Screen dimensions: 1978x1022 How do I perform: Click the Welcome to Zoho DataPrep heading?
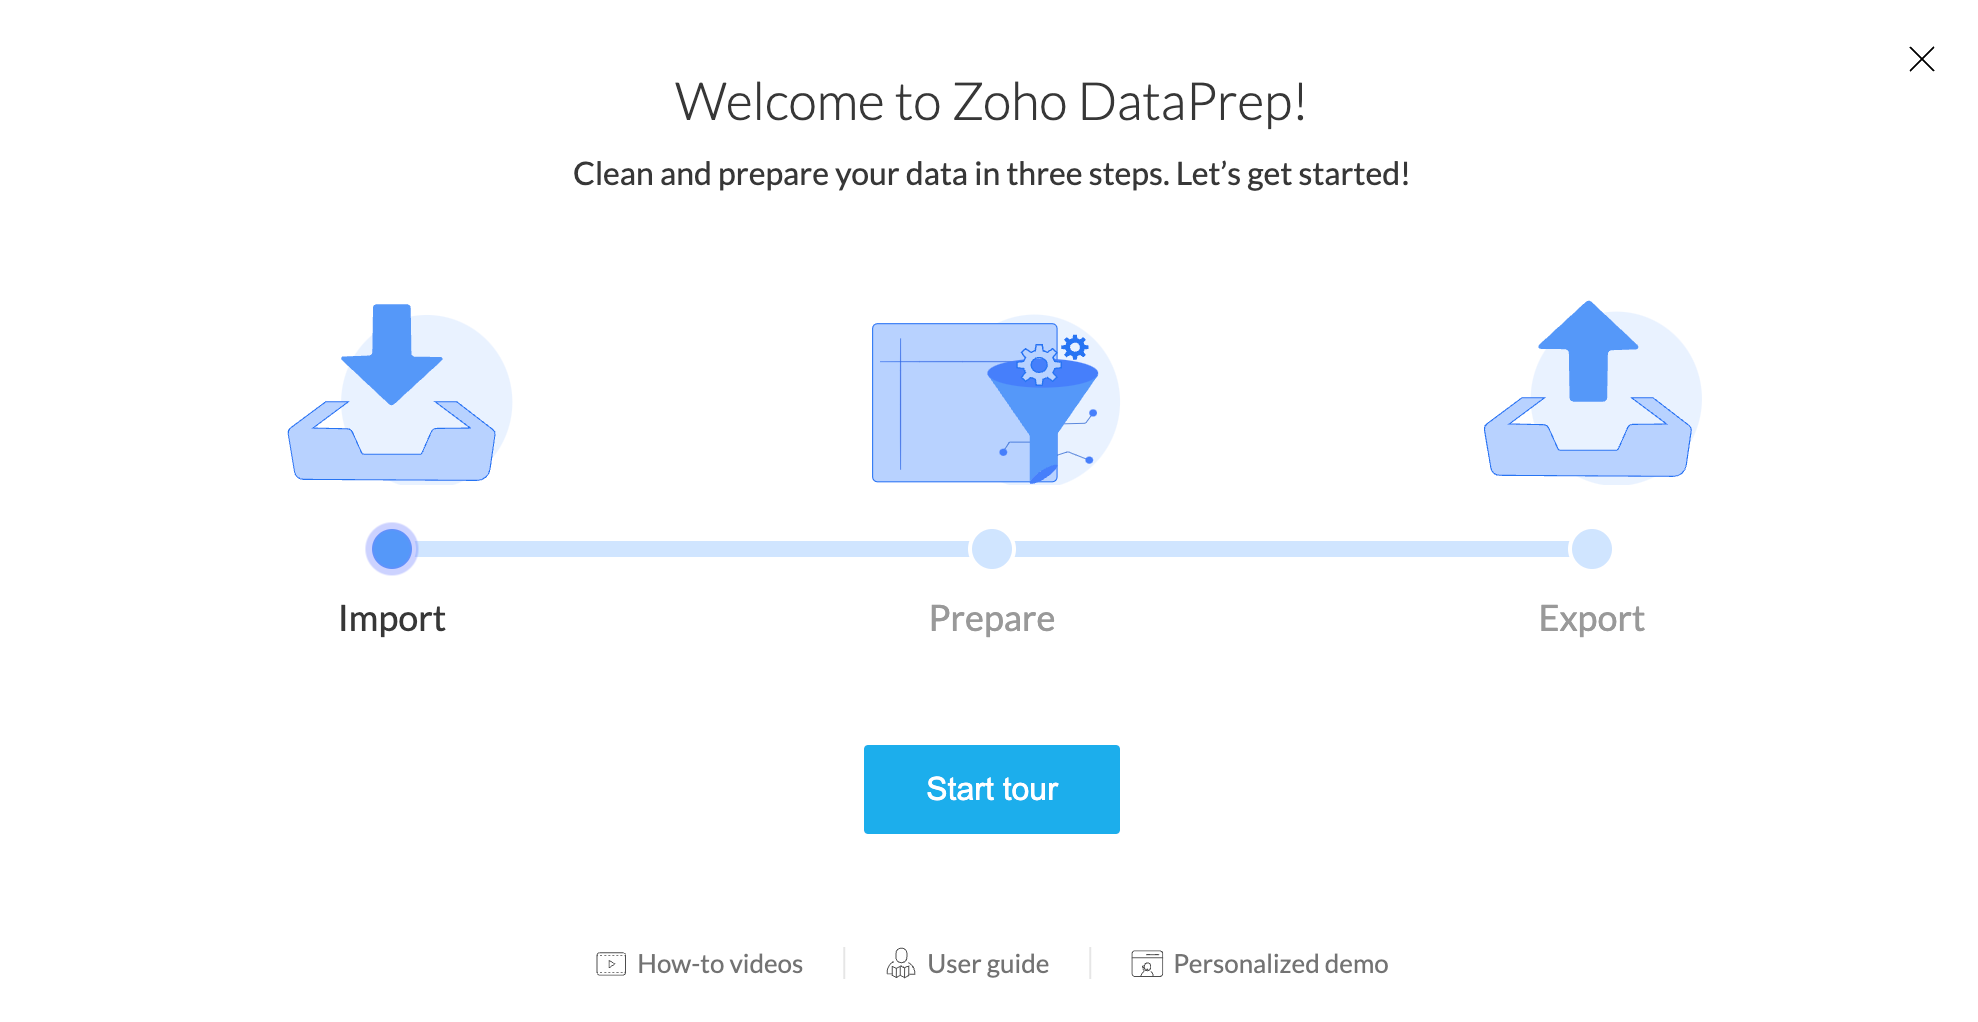pyautogui.click(x=990, y=102)
